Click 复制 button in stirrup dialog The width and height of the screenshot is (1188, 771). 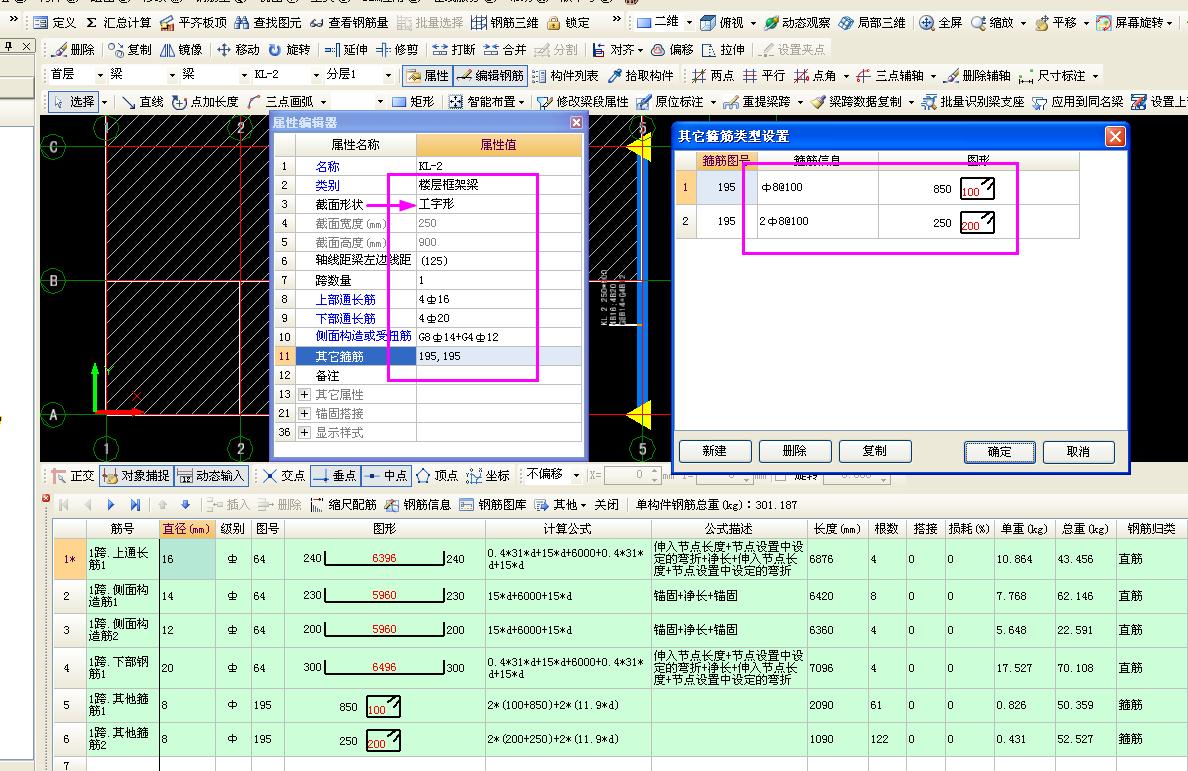point(874,451)
